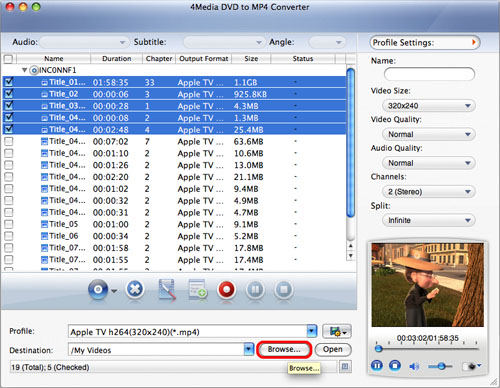Click the profile Name input field

(429, 74)
